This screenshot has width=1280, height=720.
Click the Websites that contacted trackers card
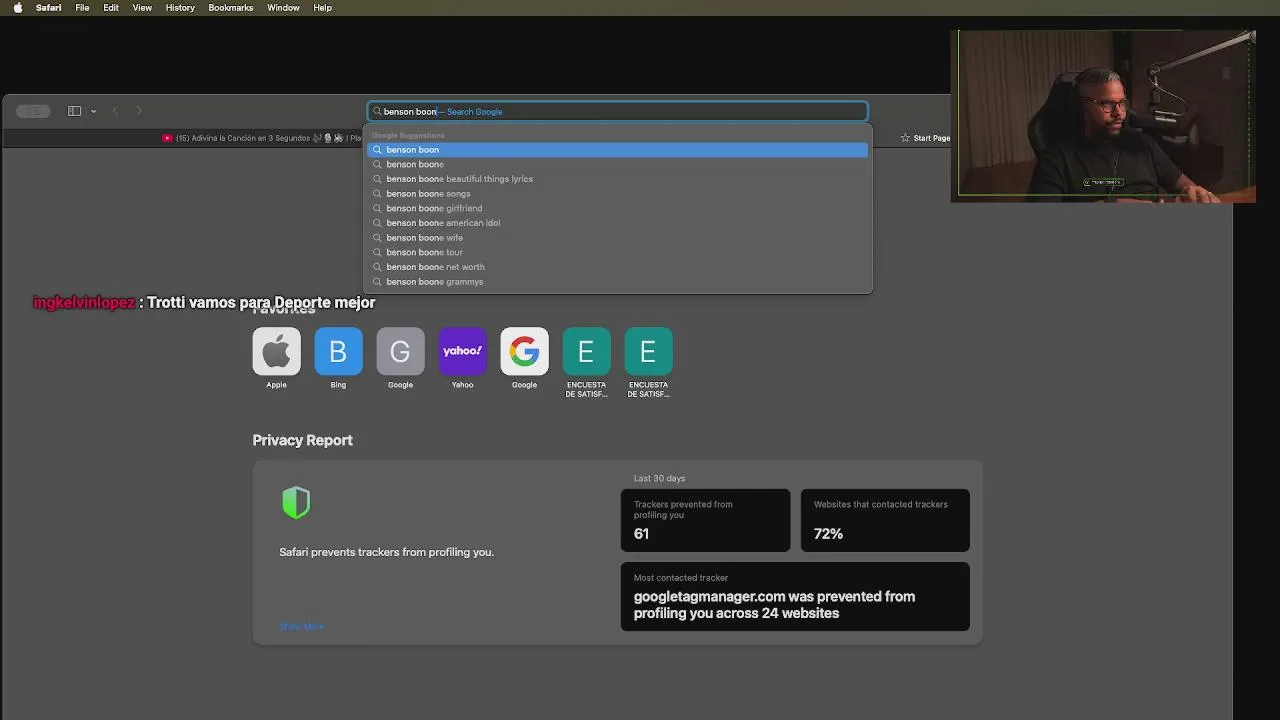pos(885,520)
